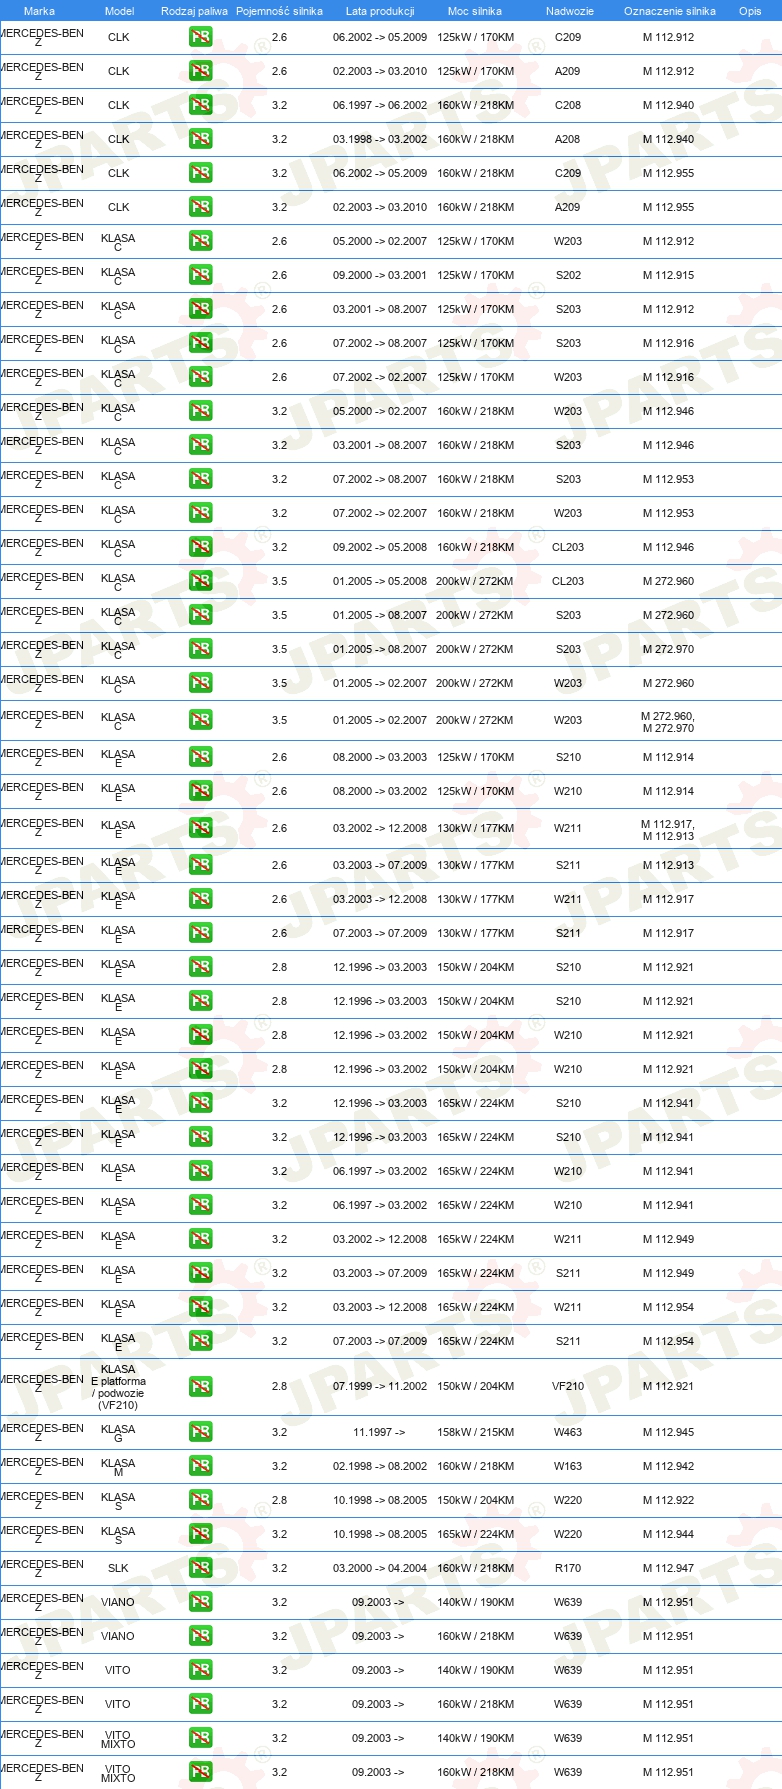Select body code VF210
This screenshot has height=1789, width=782.
click(568, 1386)
